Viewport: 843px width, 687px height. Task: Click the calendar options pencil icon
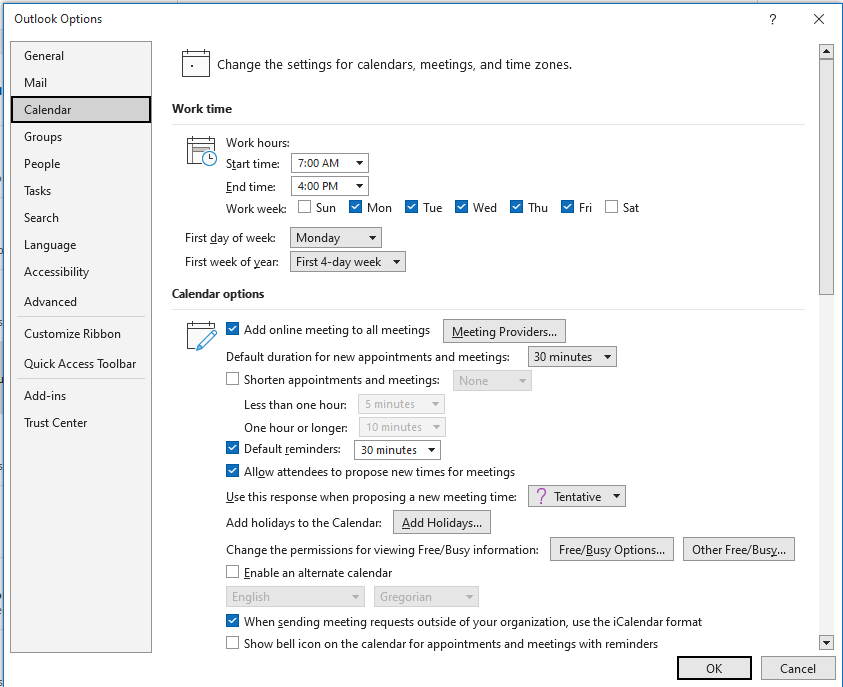point(199,337)
